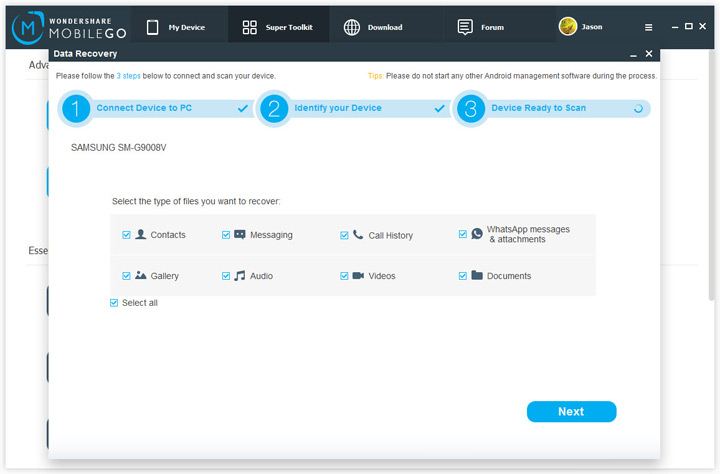Click the MobileGo logo icon

[x=28, y=28]
